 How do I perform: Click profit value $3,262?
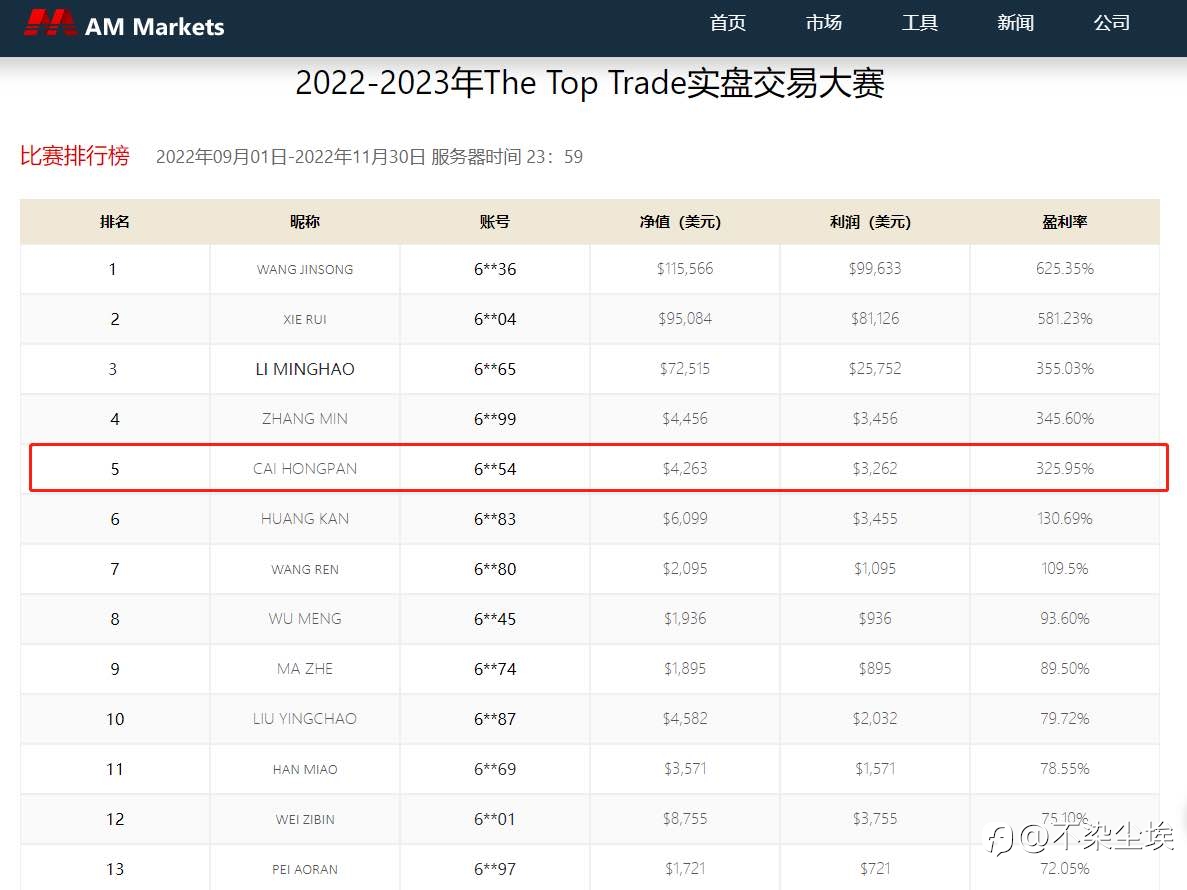point(875,468)
